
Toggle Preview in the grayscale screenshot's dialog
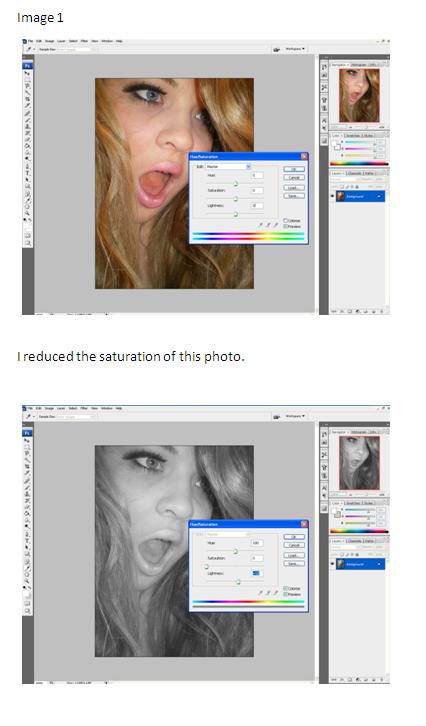(286, 594)
